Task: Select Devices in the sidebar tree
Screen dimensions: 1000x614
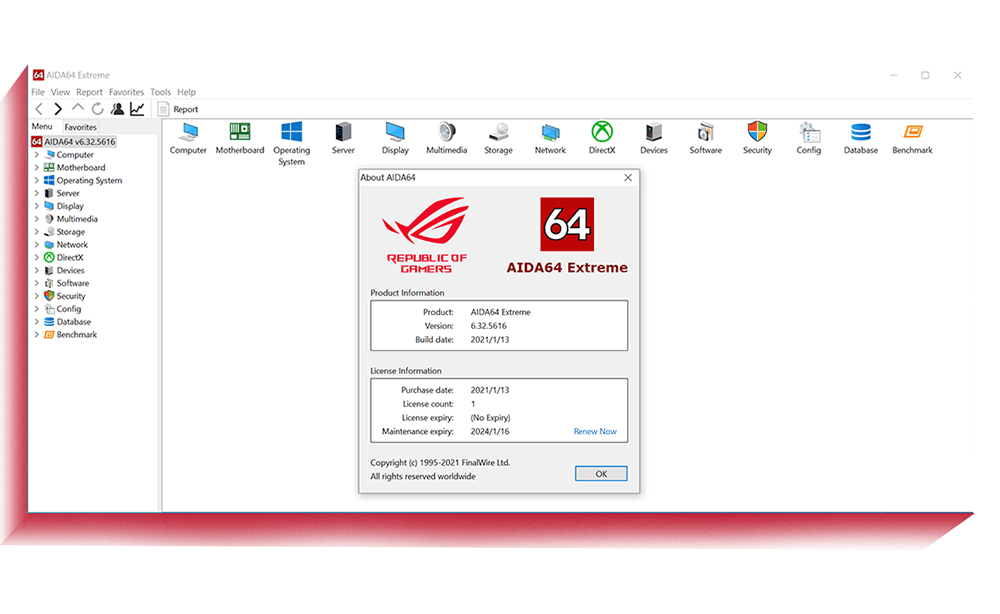Action: tap(70, 271)
